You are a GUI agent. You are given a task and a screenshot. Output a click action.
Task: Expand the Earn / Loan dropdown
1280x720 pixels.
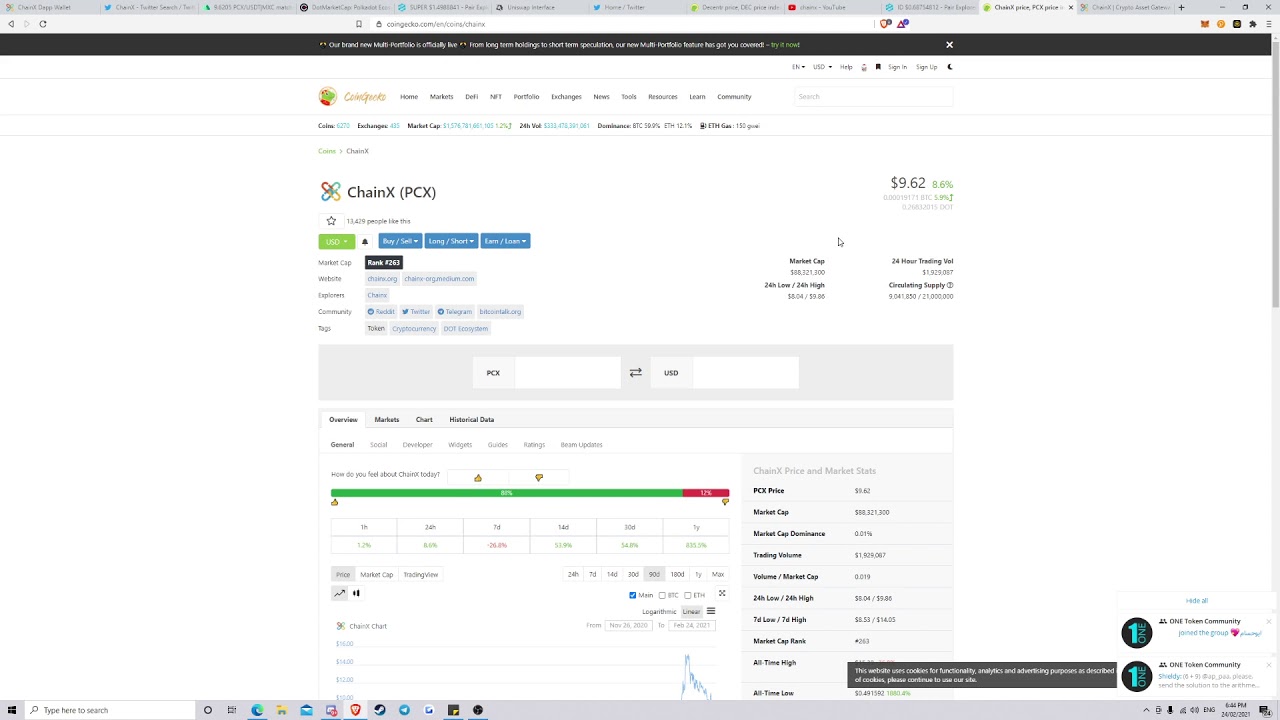coord(505,241)
